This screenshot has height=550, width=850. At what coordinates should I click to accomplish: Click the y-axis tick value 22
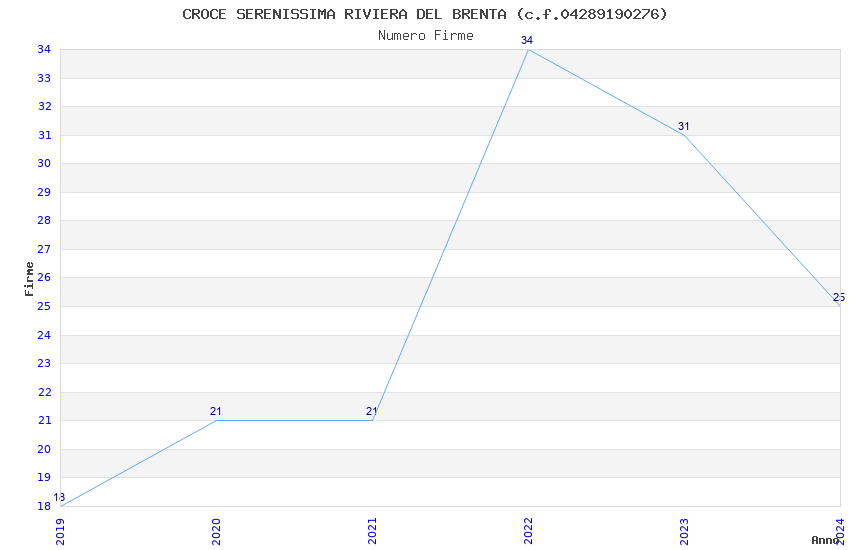pos(44,392)
